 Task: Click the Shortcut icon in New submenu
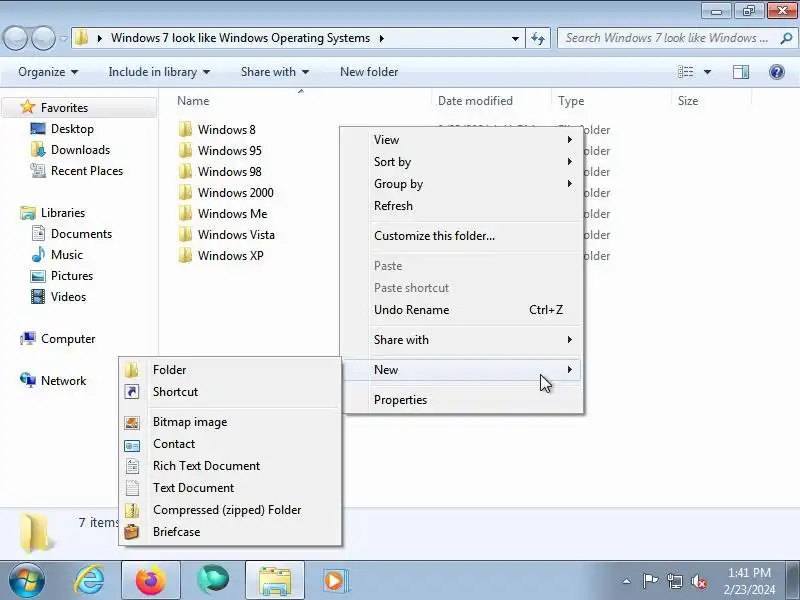[x=132, y=392]
